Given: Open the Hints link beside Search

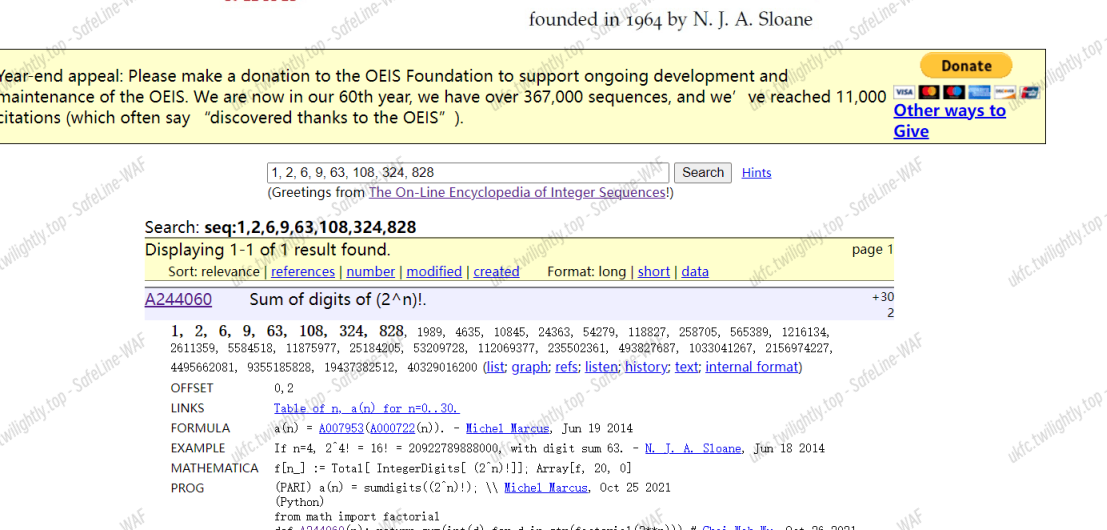Looking at the screenshot, I should click(x=756, y=173).
